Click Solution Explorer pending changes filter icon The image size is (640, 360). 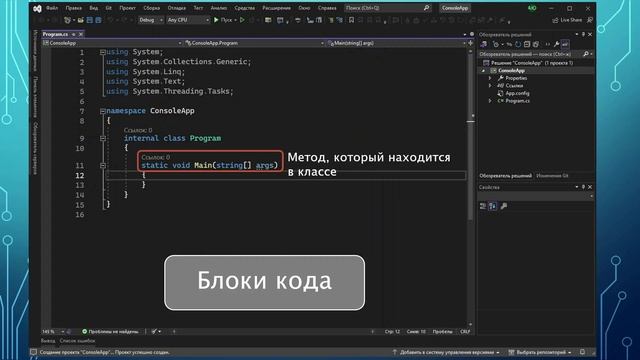[x=496, y=44]
